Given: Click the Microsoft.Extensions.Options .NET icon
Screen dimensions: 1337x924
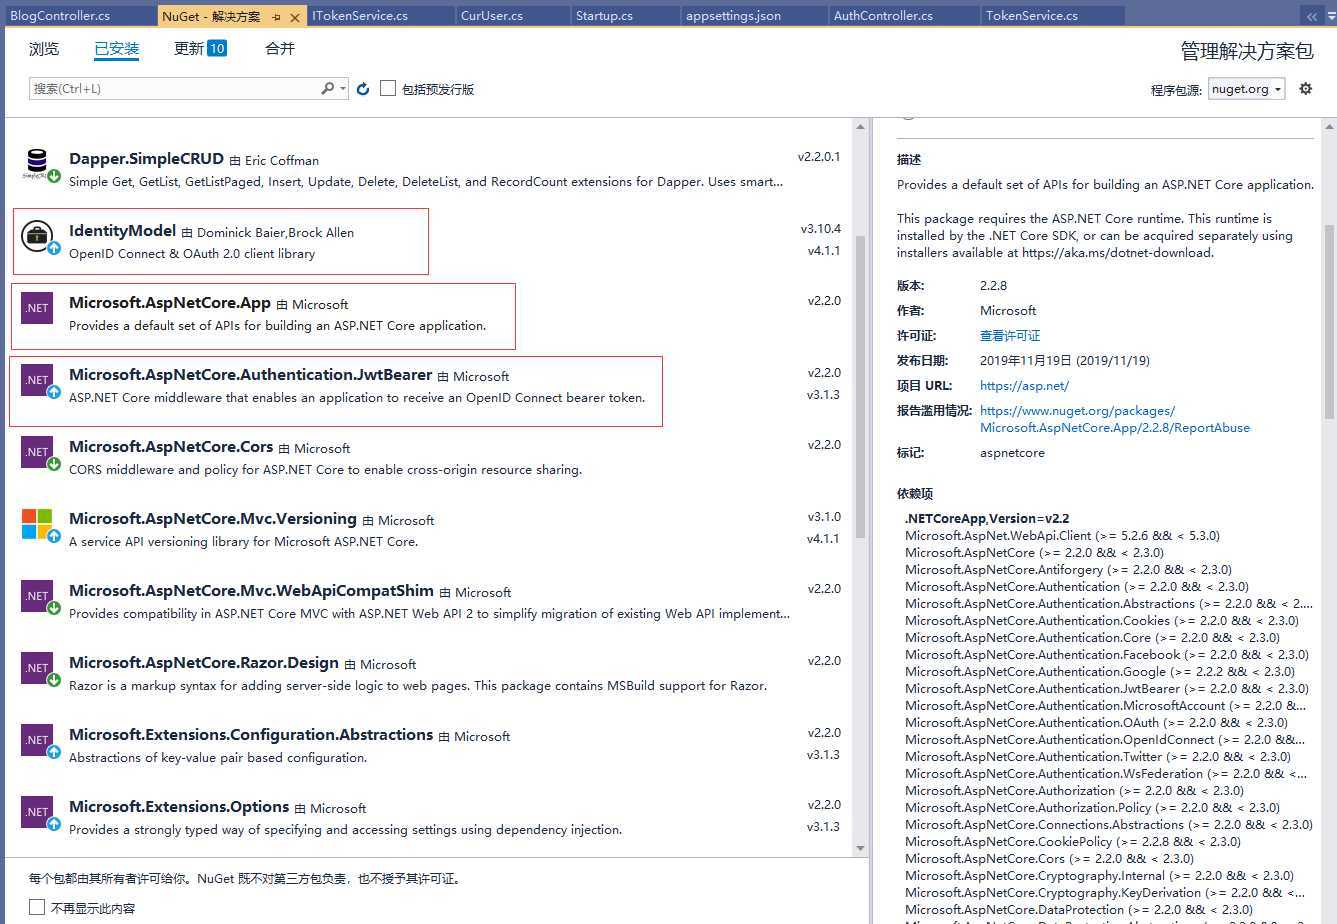Looking at the screenshot, I should pos(37,812).
